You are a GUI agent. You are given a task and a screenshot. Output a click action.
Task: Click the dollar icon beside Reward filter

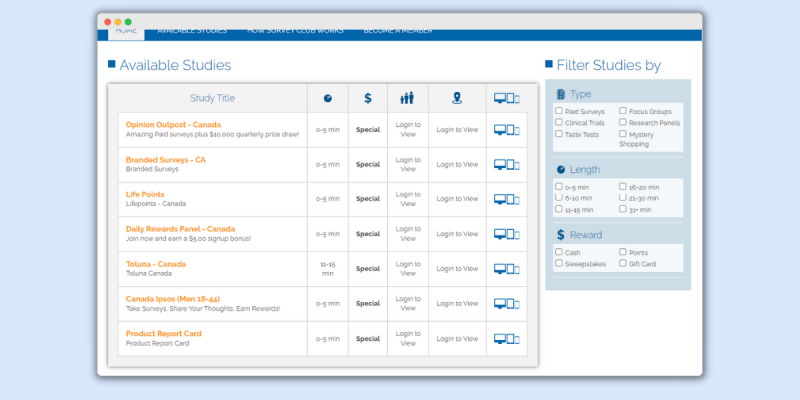point(561,235)
